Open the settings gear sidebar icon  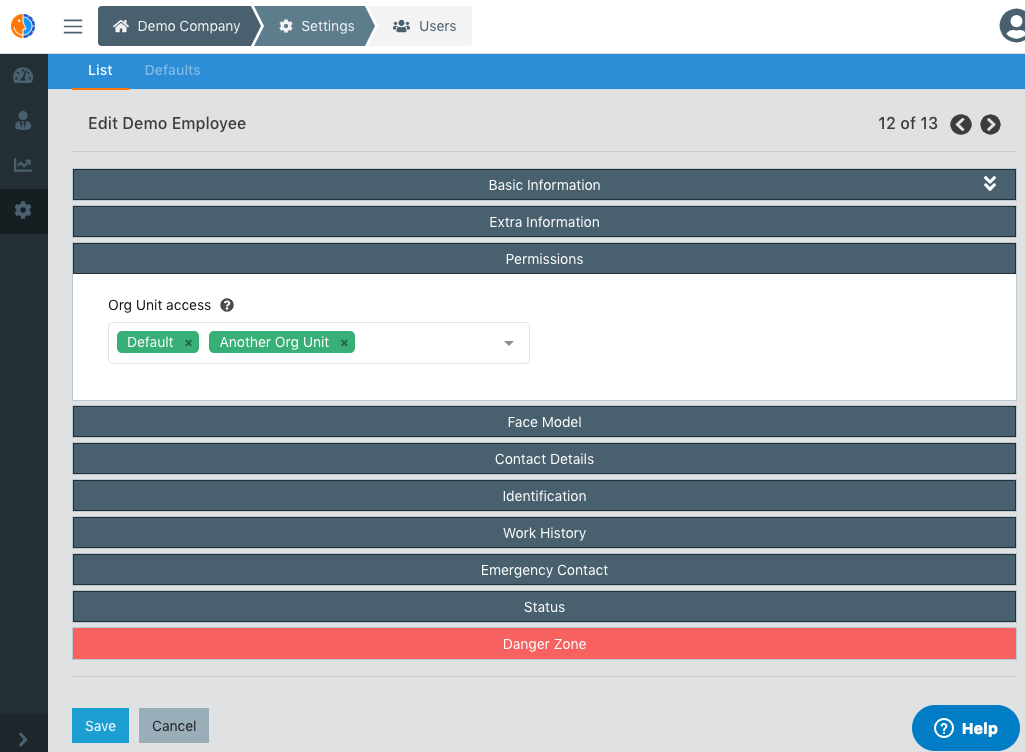point(23,210)
